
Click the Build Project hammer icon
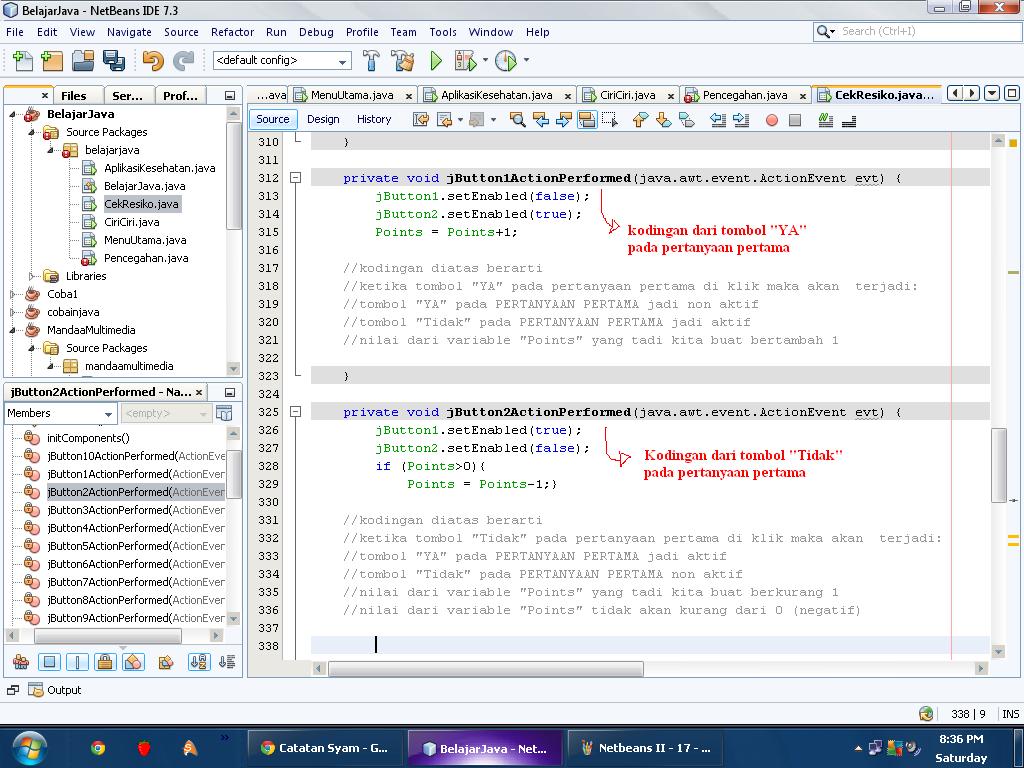(371, 61)
